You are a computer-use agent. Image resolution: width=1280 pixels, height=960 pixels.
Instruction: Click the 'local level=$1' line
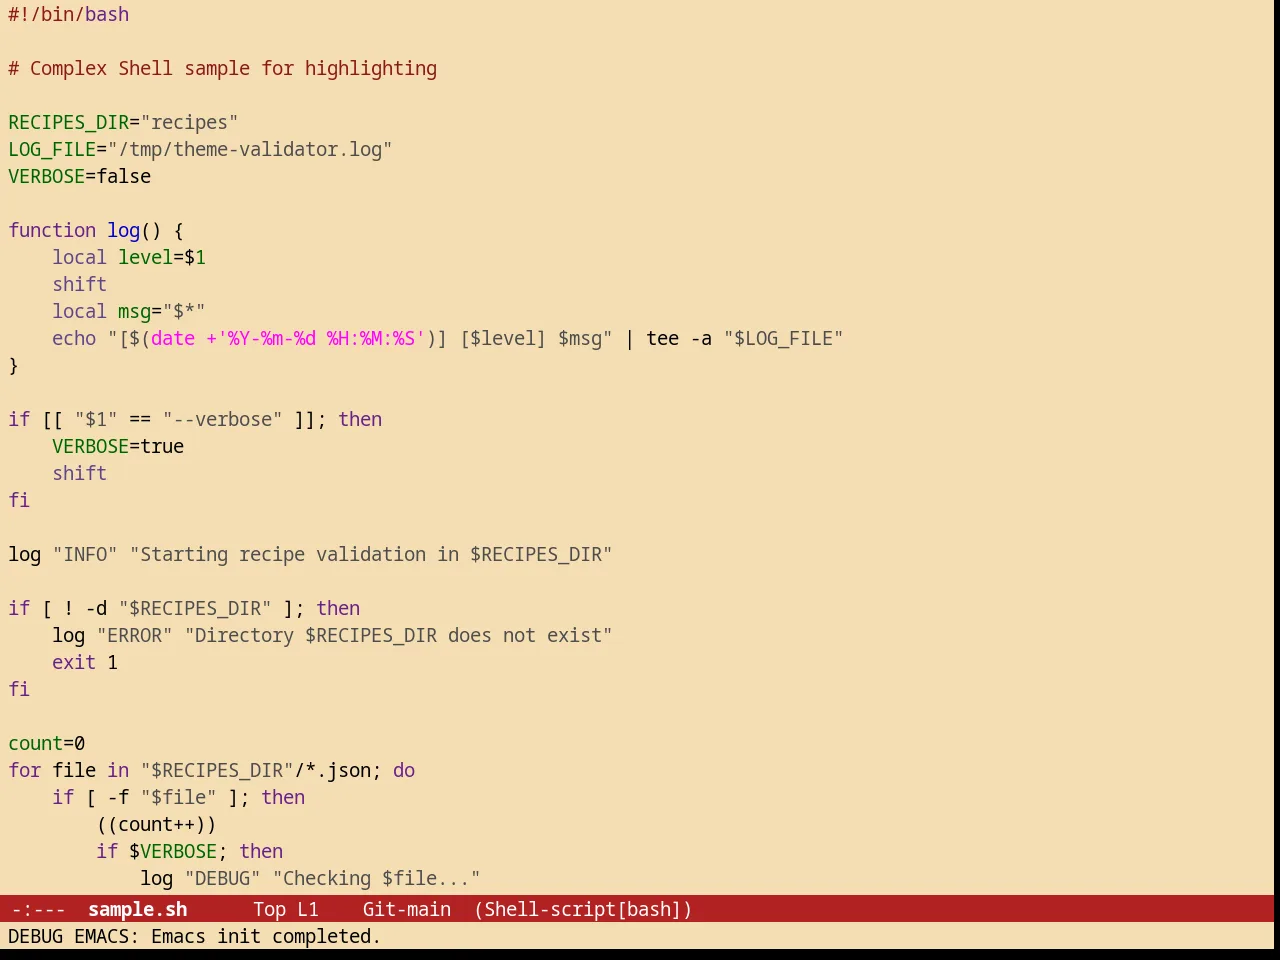pos(129,257)
